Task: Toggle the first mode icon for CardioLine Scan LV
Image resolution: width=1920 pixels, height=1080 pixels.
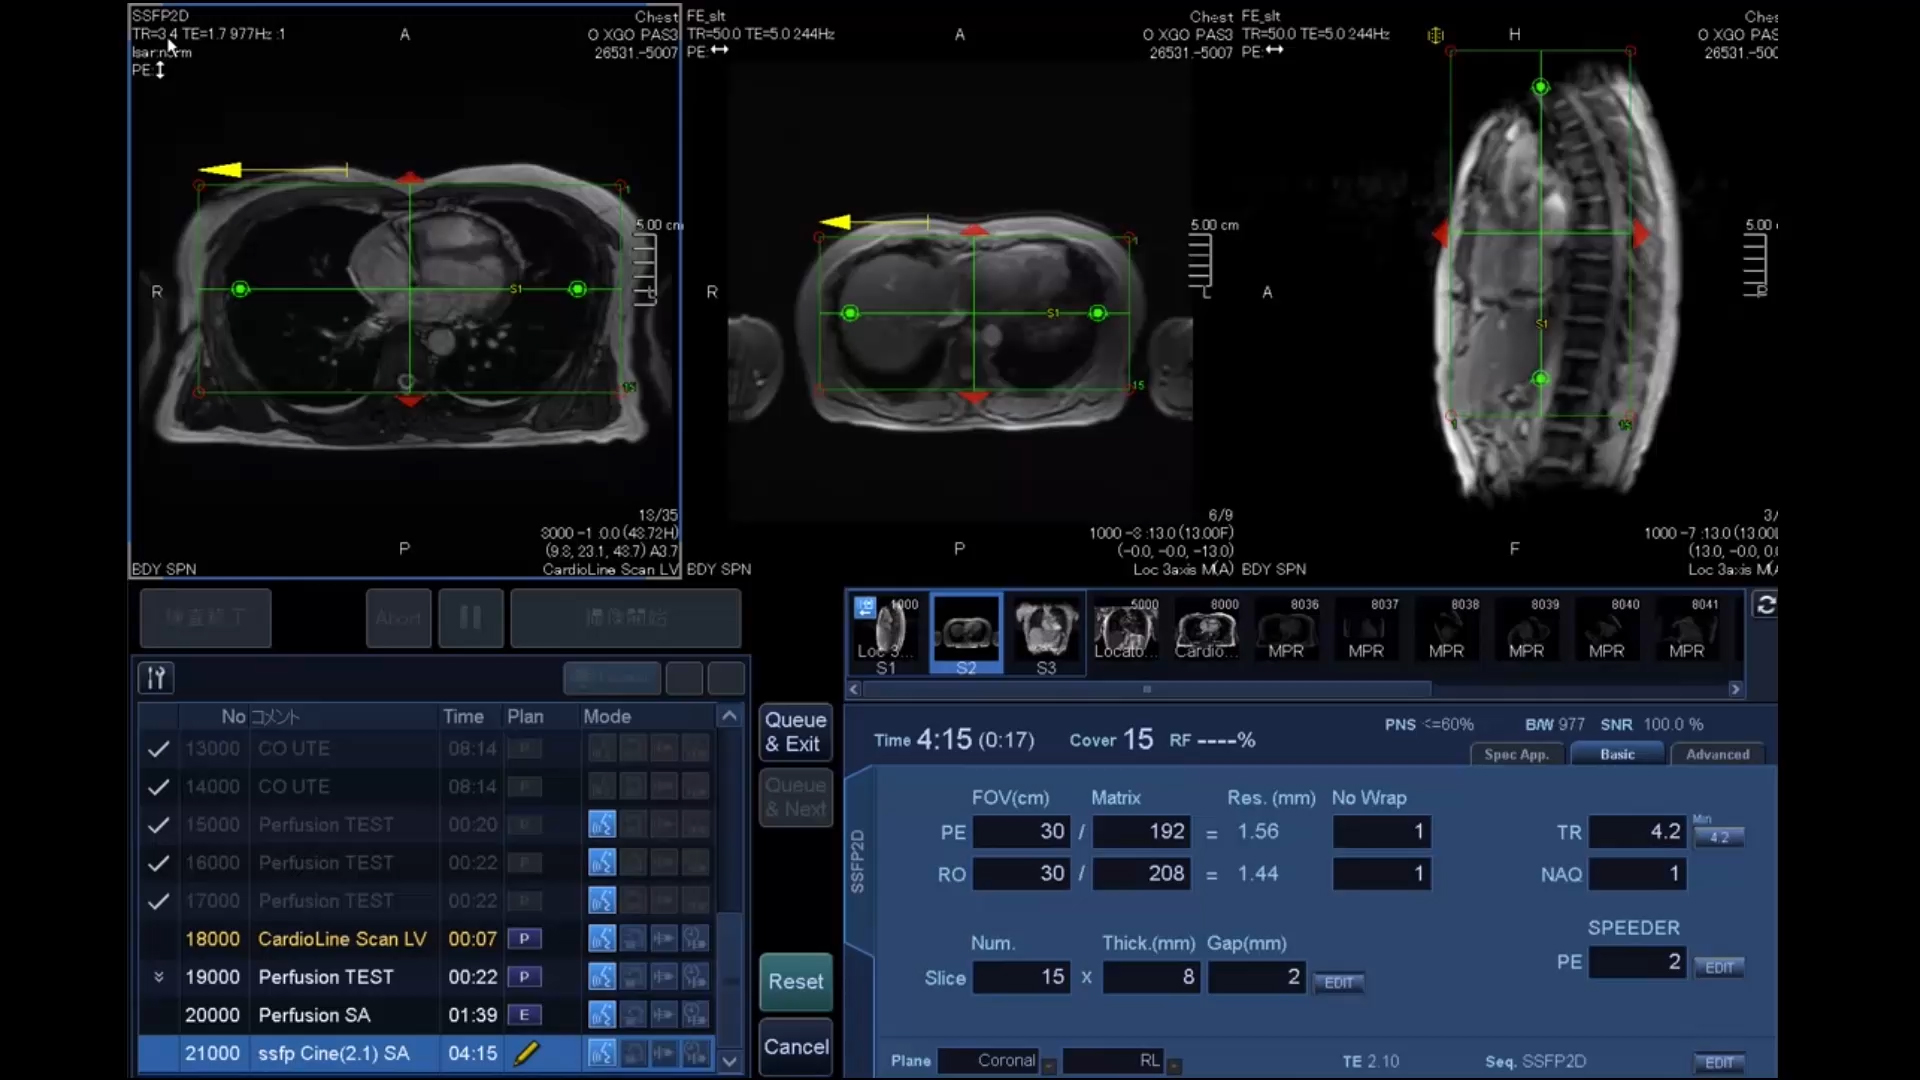Action: [x=601, y=939]
